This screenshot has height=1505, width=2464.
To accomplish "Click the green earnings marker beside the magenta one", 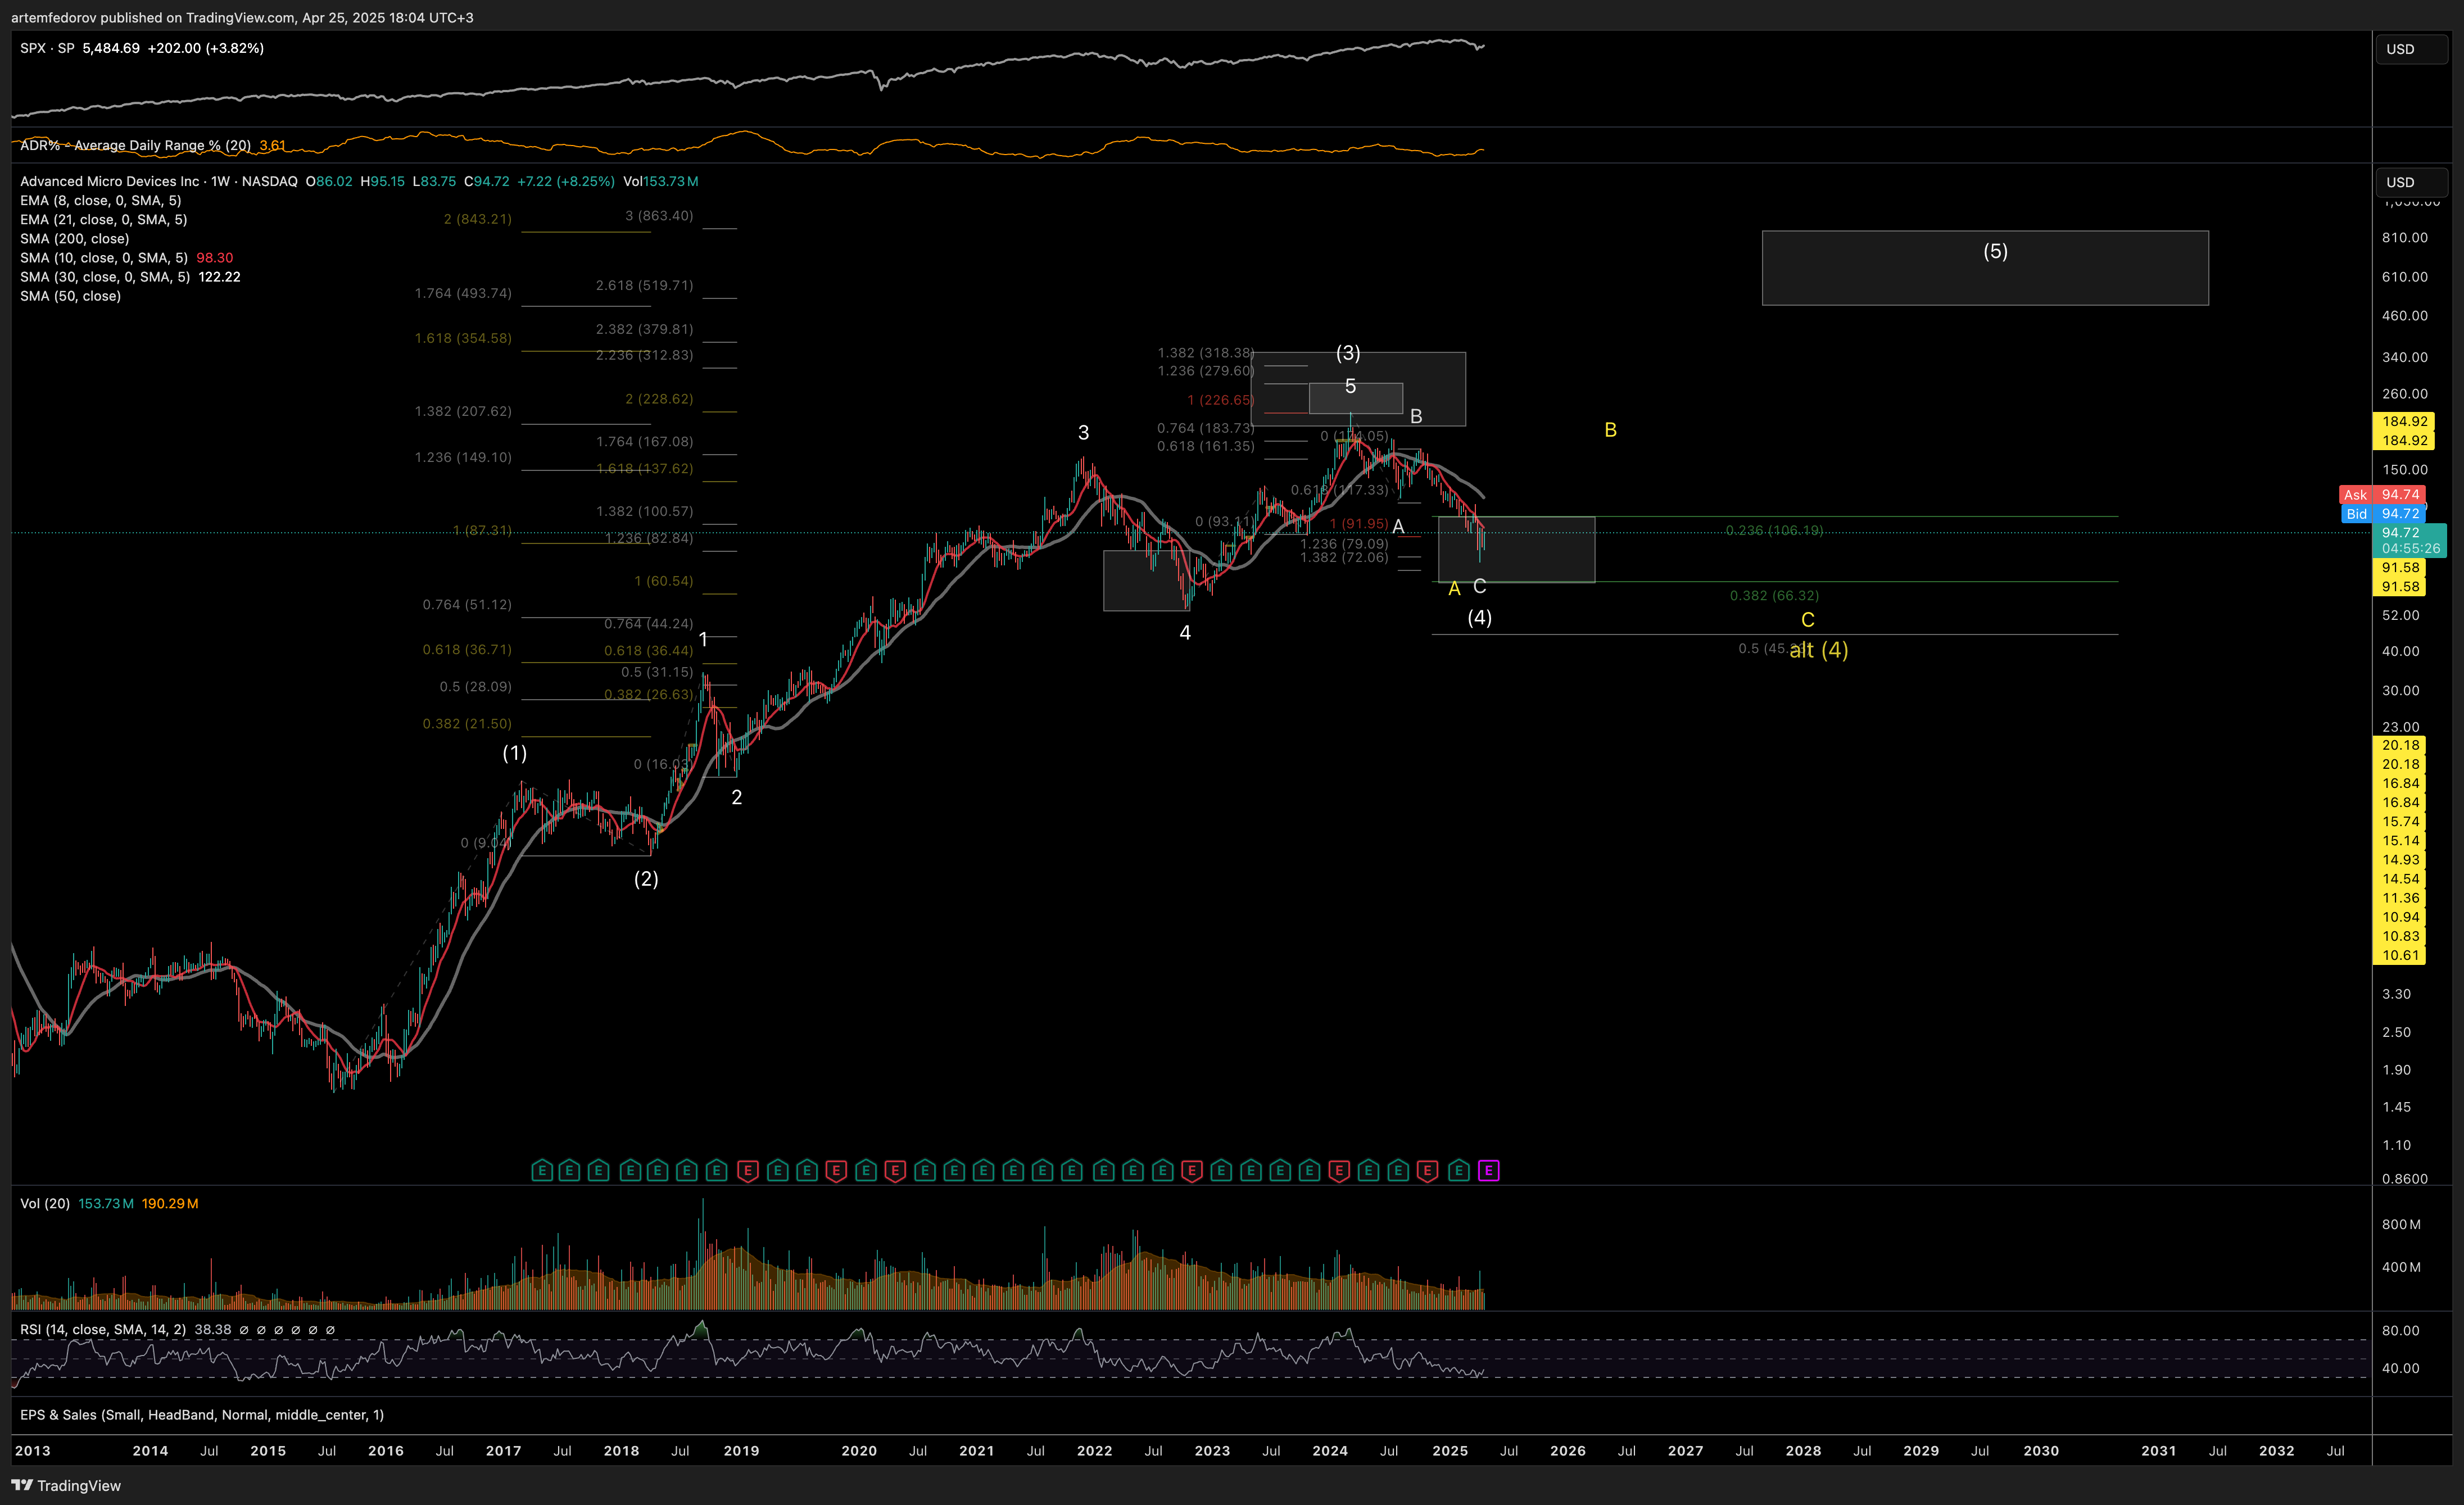I will (x=1459, y=1170).
